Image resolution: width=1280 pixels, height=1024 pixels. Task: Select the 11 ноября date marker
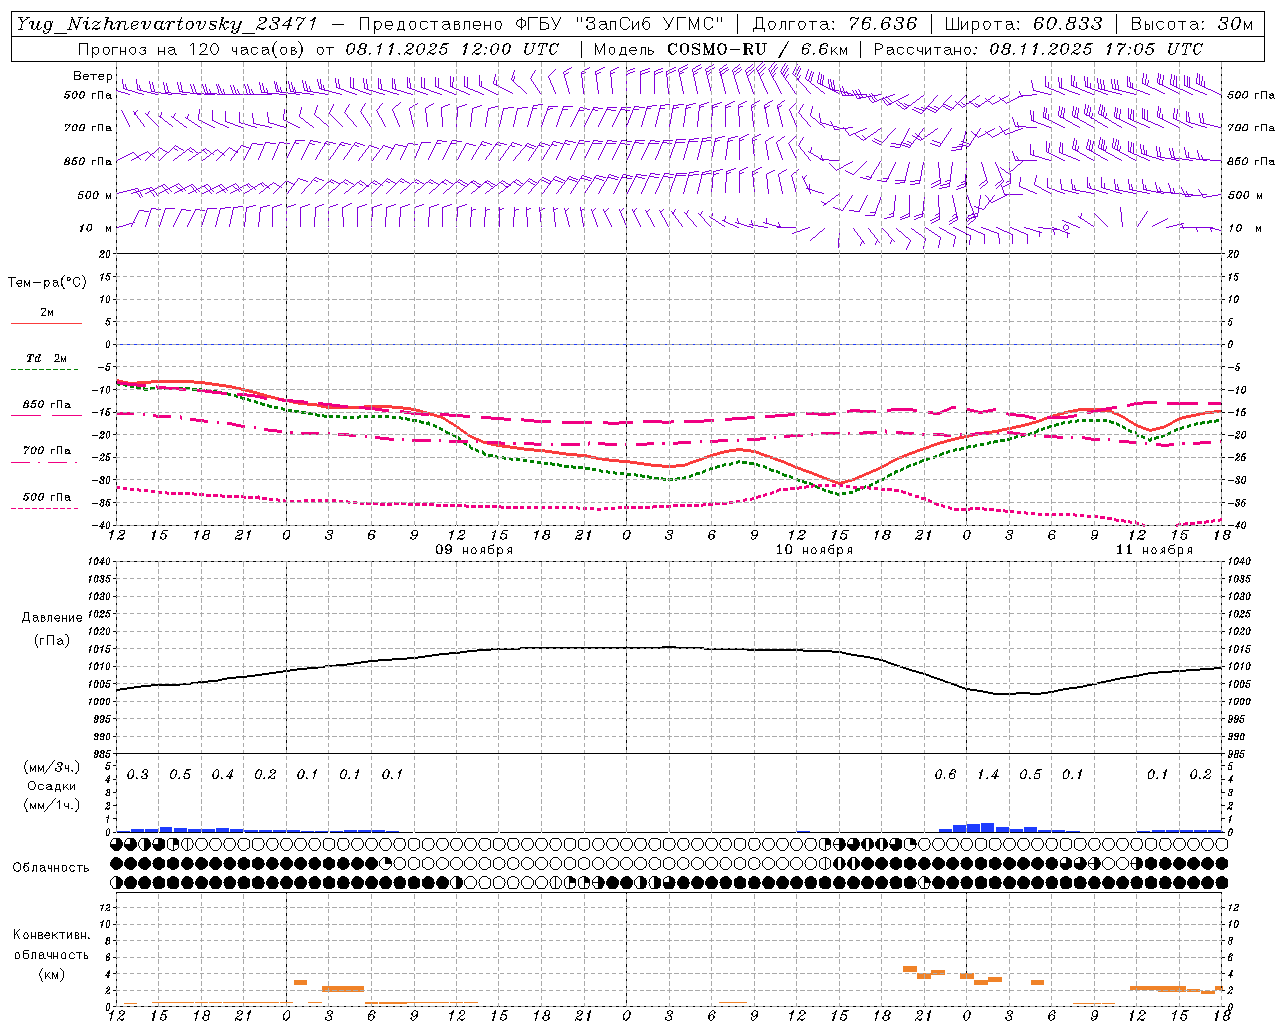coord(1154,550)
